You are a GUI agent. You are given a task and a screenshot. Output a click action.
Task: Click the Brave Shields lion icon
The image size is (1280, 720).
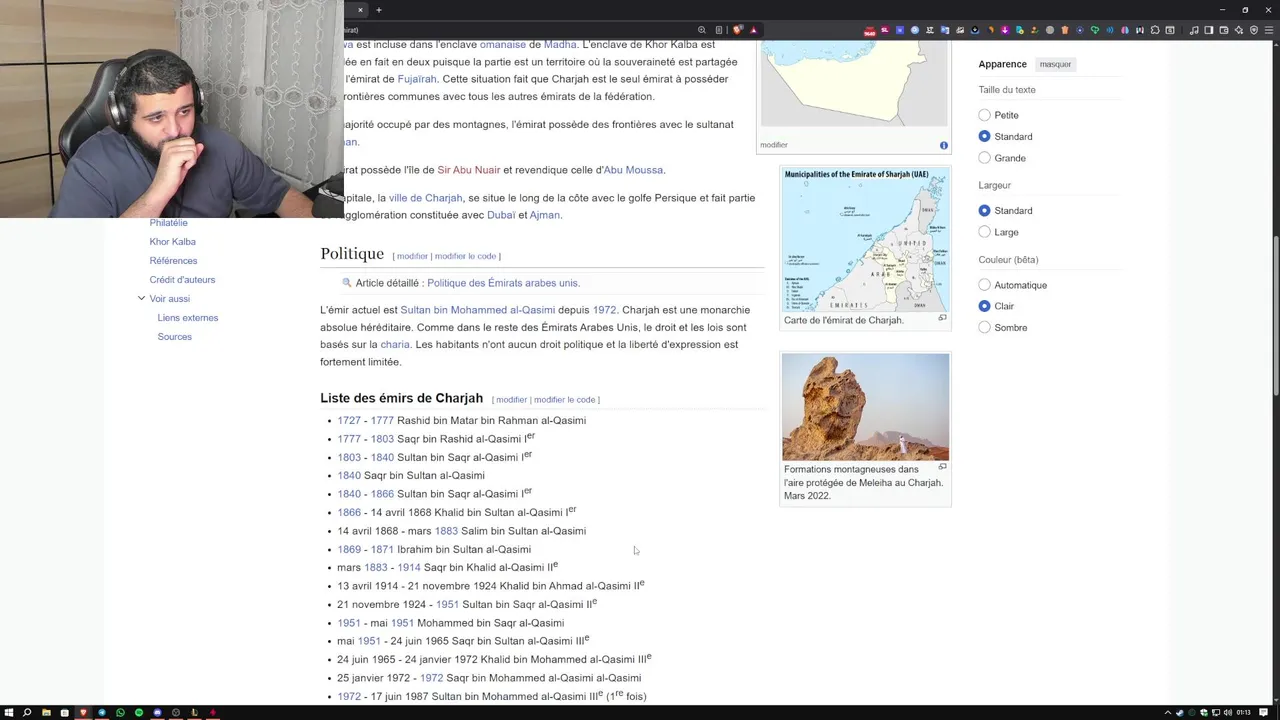coord(737,30)
